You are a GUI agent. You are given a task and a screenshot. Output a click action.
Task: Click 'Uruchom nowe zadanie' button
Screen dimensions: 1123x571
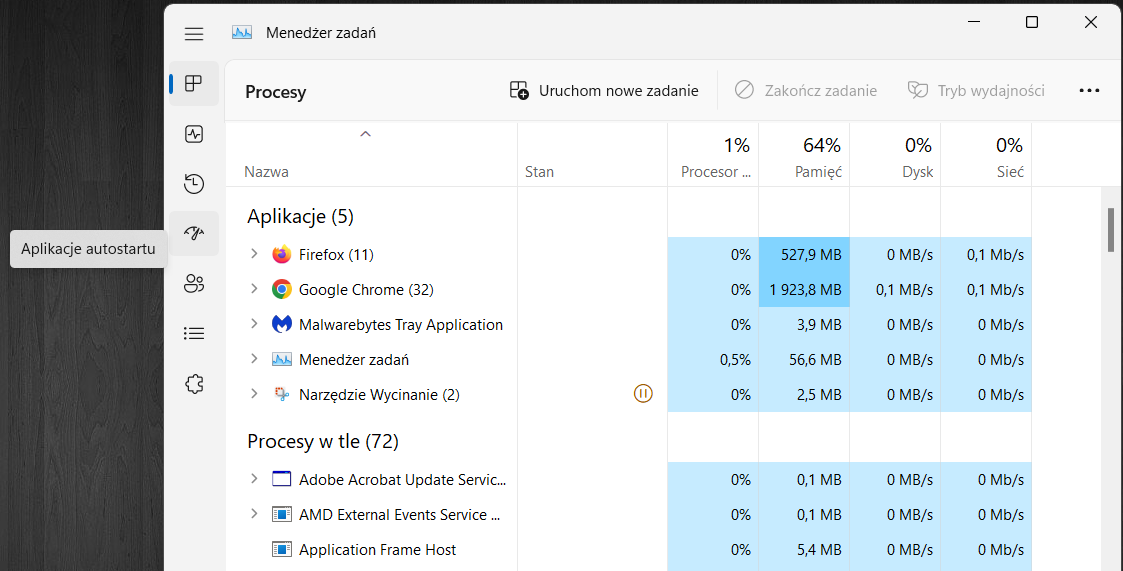[x=604, y=91]
